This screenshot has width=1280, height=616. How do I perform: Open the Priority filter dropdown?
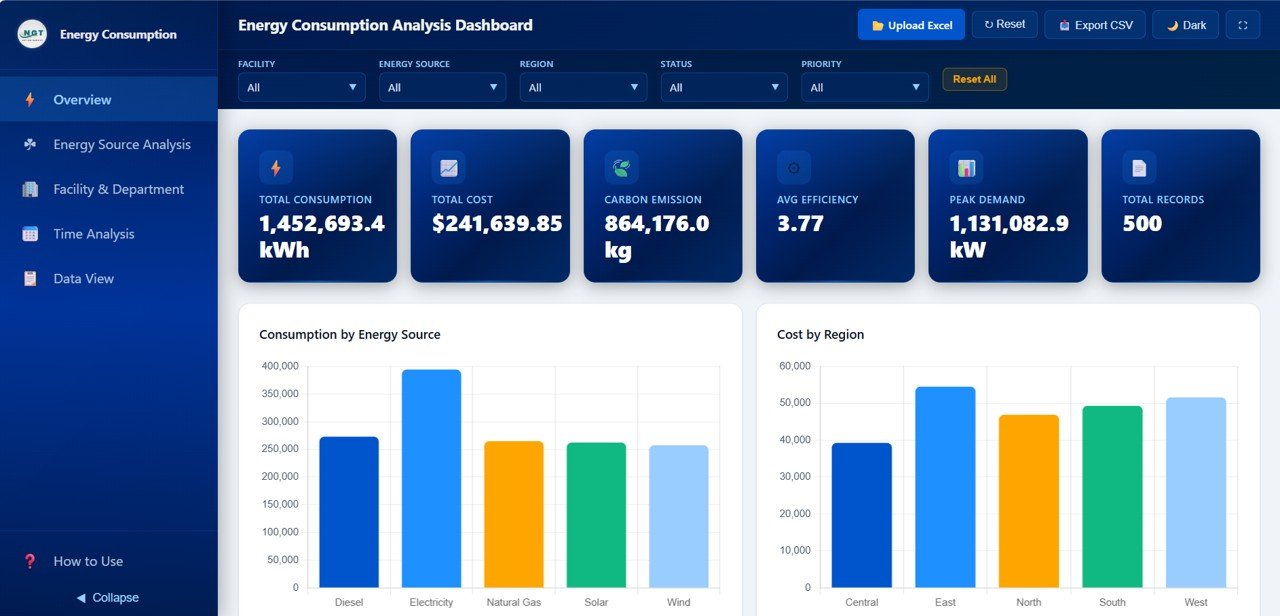(865, 88)
